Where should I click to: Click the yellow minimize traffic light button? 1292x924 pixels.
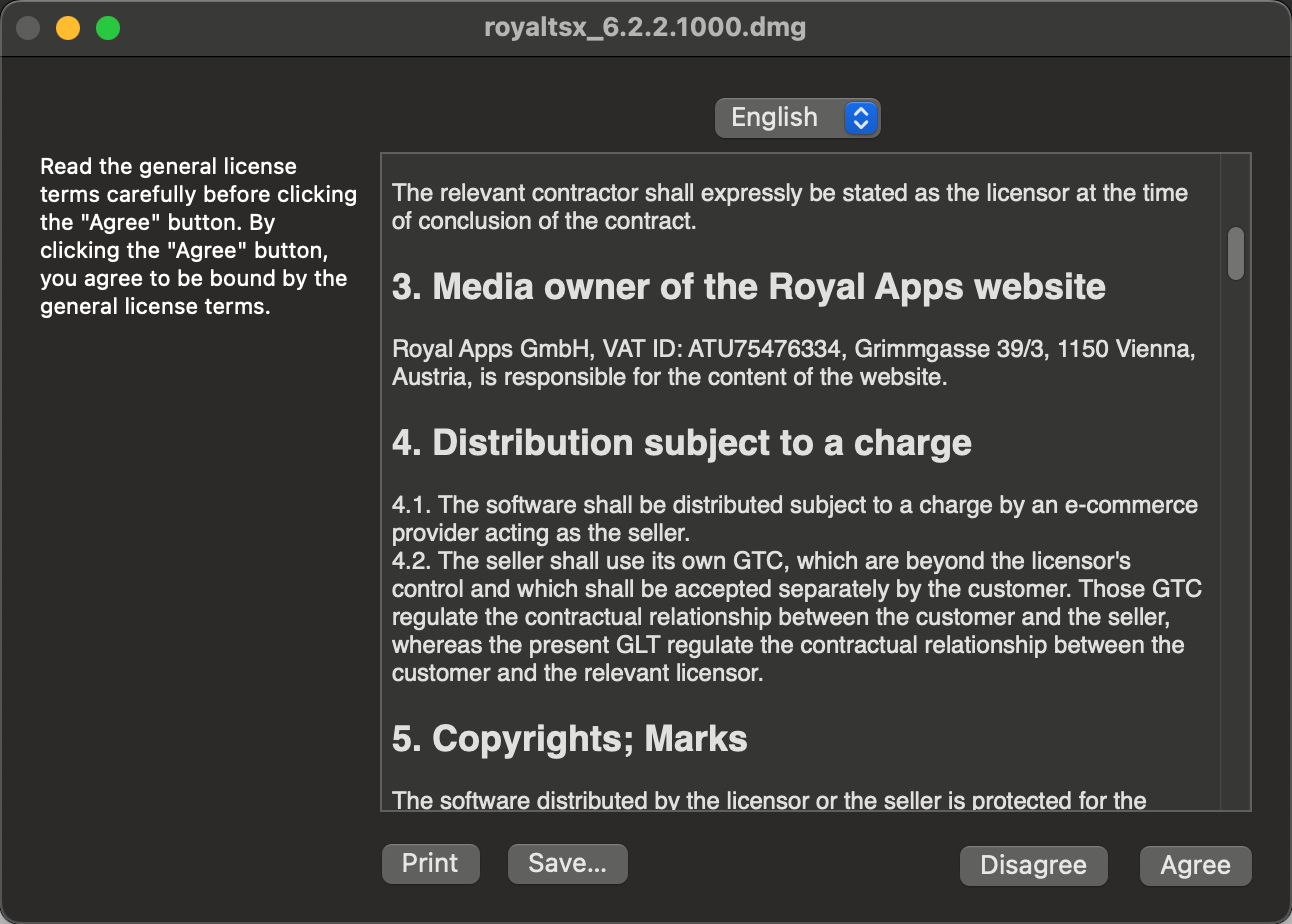click(67, 28)
